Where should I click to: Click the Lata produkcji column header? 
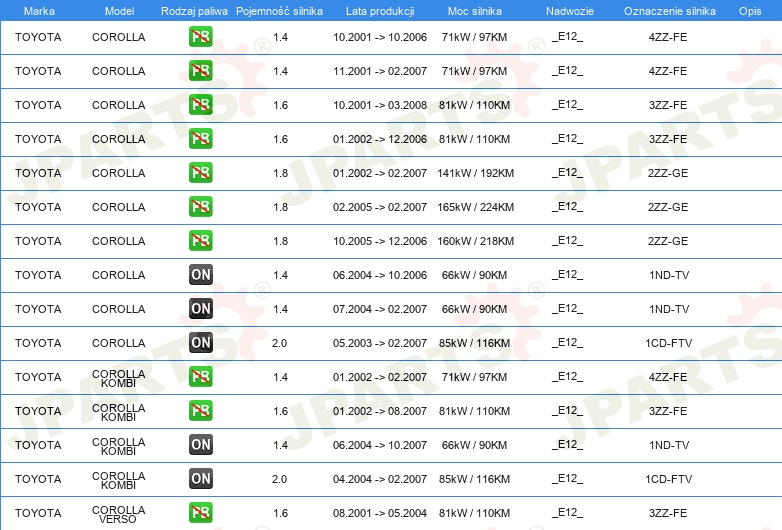click(380, 11)
